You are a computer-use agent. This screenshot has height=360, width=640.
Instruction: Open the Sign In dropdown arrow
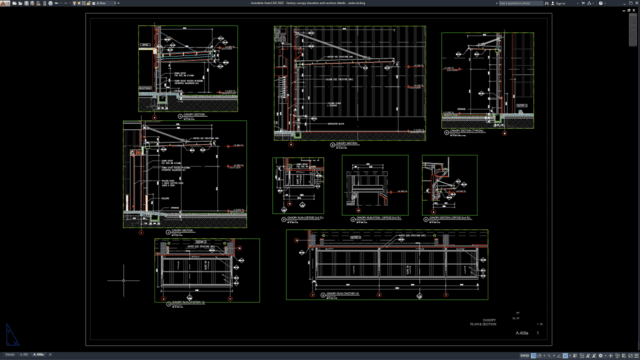click(578, 3)
